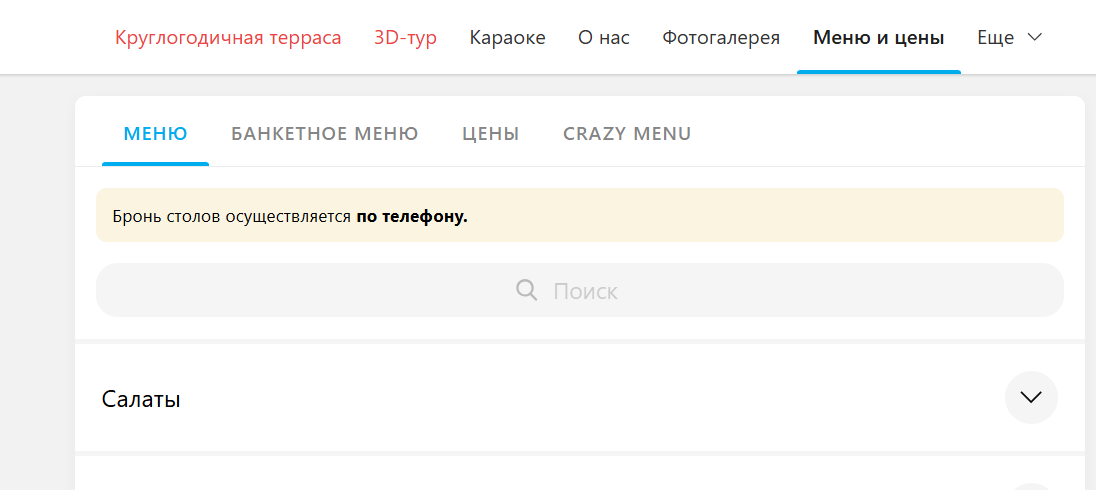Select Меню и цены navigation item

coord(879,38)
